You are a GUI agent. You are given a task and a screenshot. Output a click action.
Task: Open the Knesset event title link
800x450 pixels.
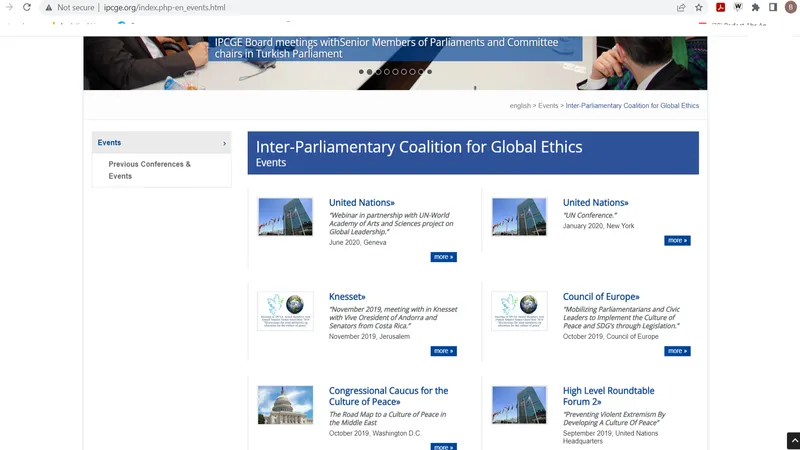[347, 296]
